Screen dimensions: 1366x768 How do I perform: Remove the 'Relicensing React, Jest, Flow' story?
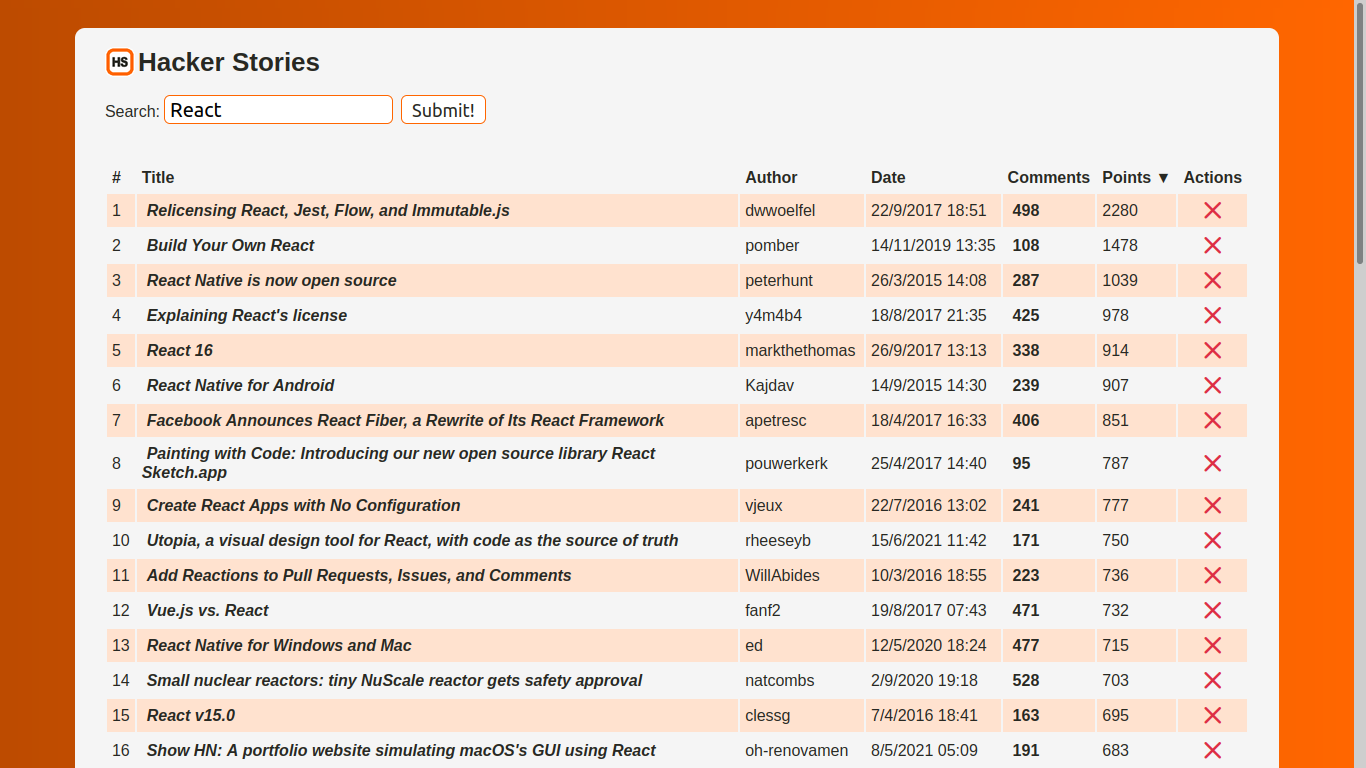coord(1212,210)
